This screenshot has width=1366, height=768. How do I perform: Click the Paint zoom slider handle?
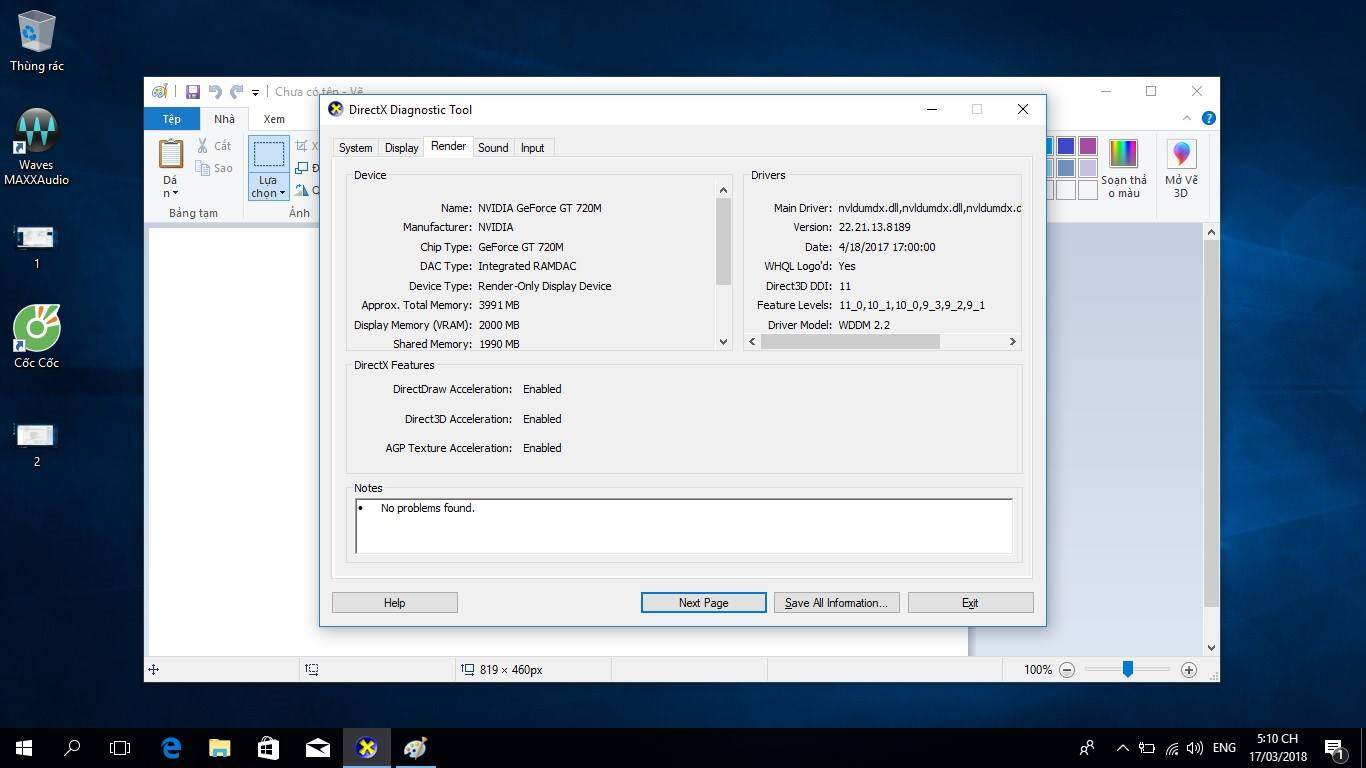[1127, 670]
